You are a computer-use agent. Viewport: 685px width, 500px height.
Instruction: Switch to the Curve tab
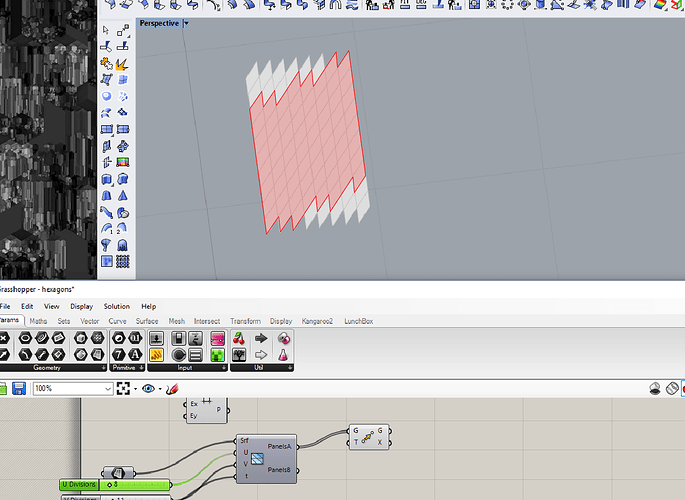(x=118, y=321)
